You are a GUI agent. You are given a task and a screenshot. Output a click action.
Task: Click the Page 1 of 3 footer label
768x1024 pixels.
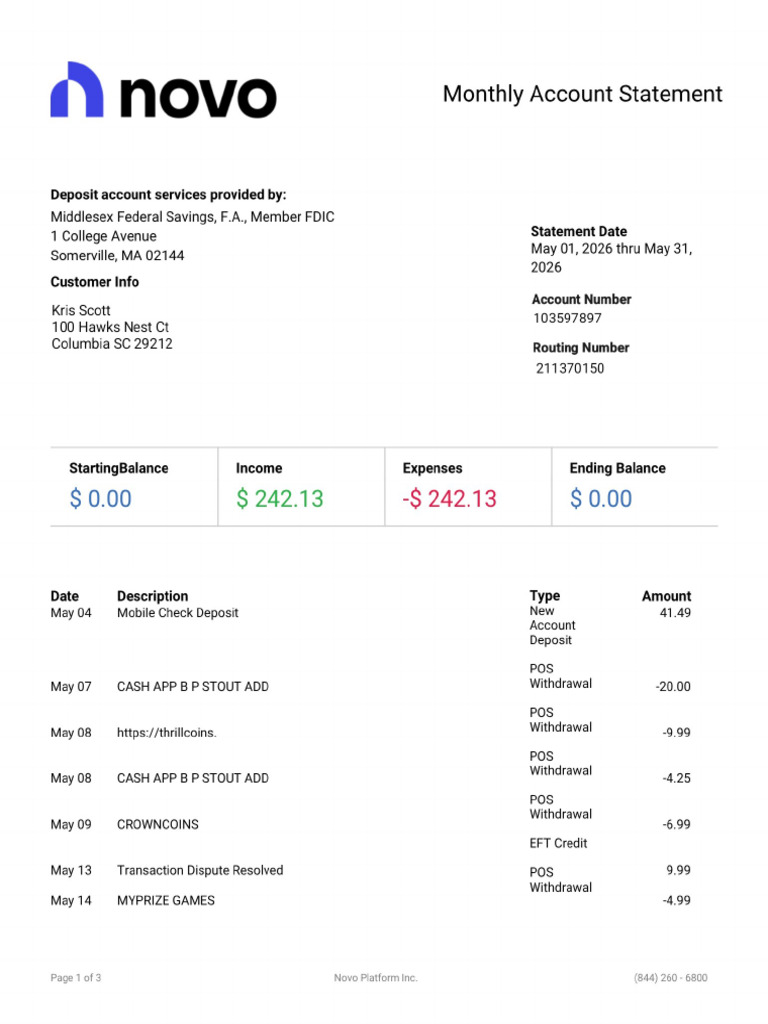click(76, 978)
